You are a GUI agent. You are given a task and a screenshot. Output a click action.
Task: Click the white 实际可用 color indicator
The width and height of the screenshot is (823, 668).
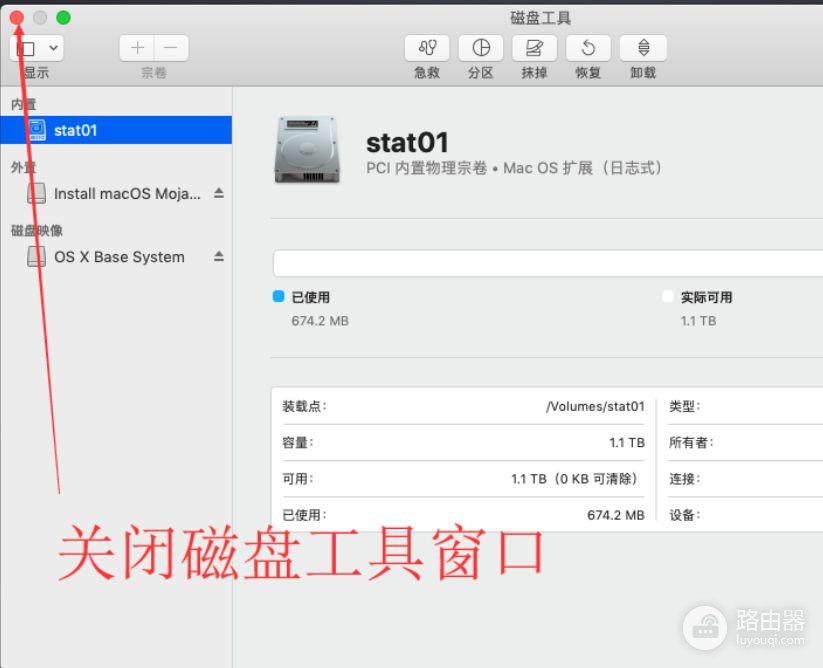point(668,297)
